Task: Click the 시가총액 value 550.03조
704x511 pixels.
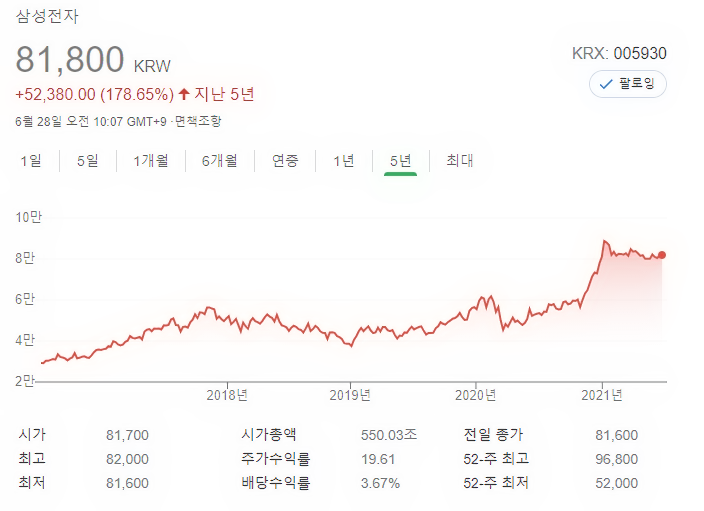Action: click(x=389, y=435)
